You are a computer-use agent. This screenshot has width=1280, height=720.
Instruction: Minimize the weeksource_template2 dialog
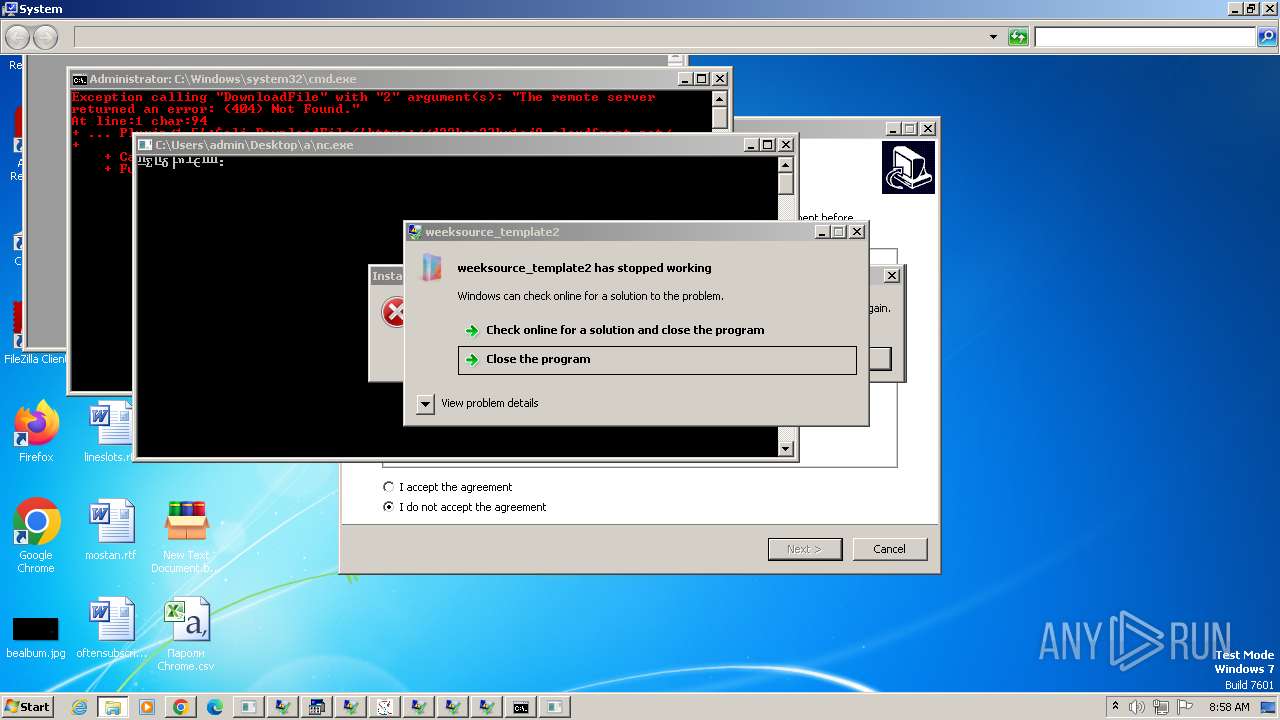tap(822, 232)
